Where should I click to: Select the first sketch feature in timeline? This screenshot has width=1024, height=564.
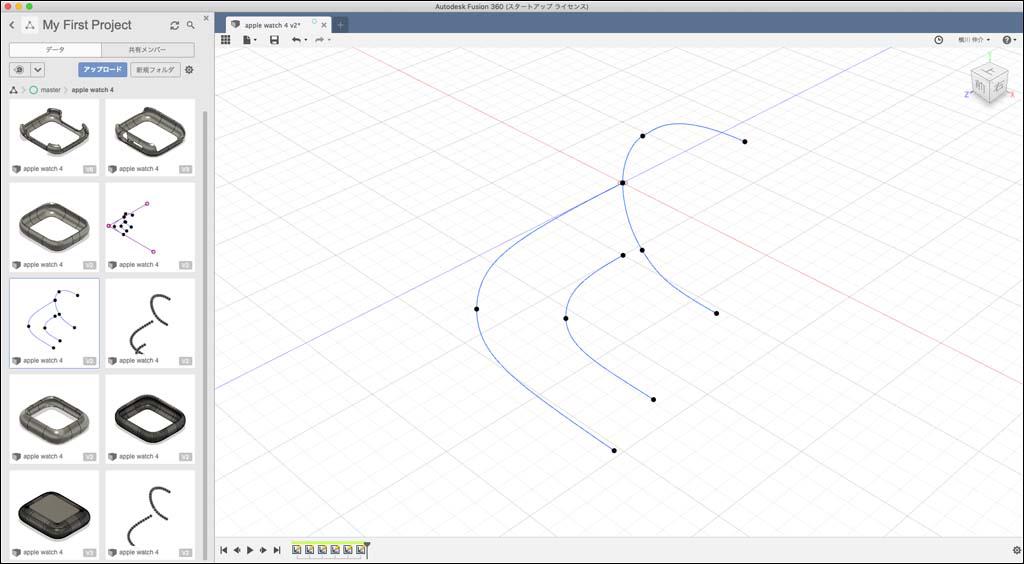297,550
